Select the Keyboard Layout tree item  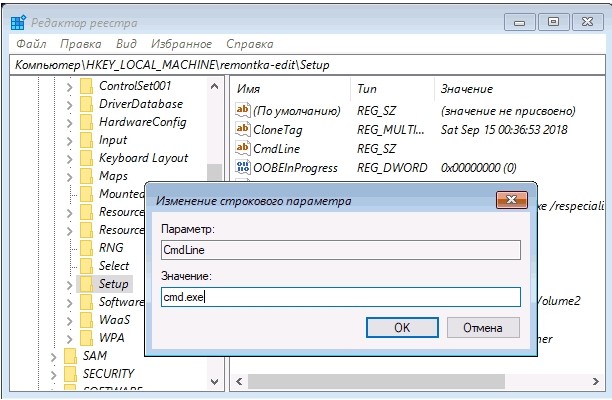[143, 158]
